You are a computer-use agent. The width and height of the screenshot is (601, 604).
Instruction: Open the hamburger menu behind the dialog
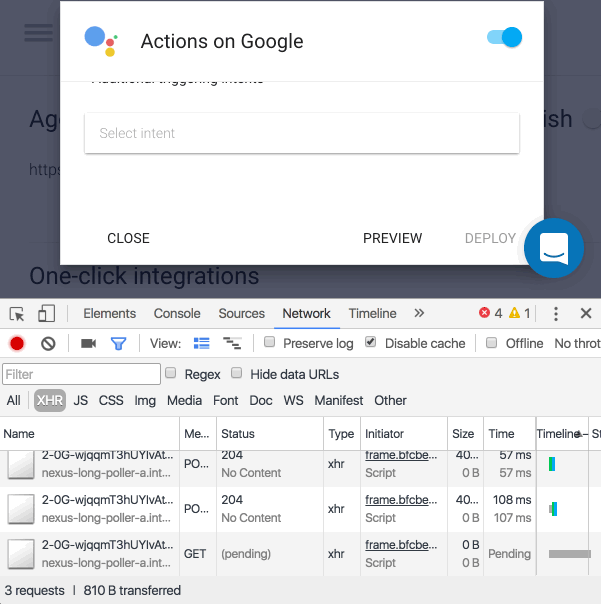39,32
